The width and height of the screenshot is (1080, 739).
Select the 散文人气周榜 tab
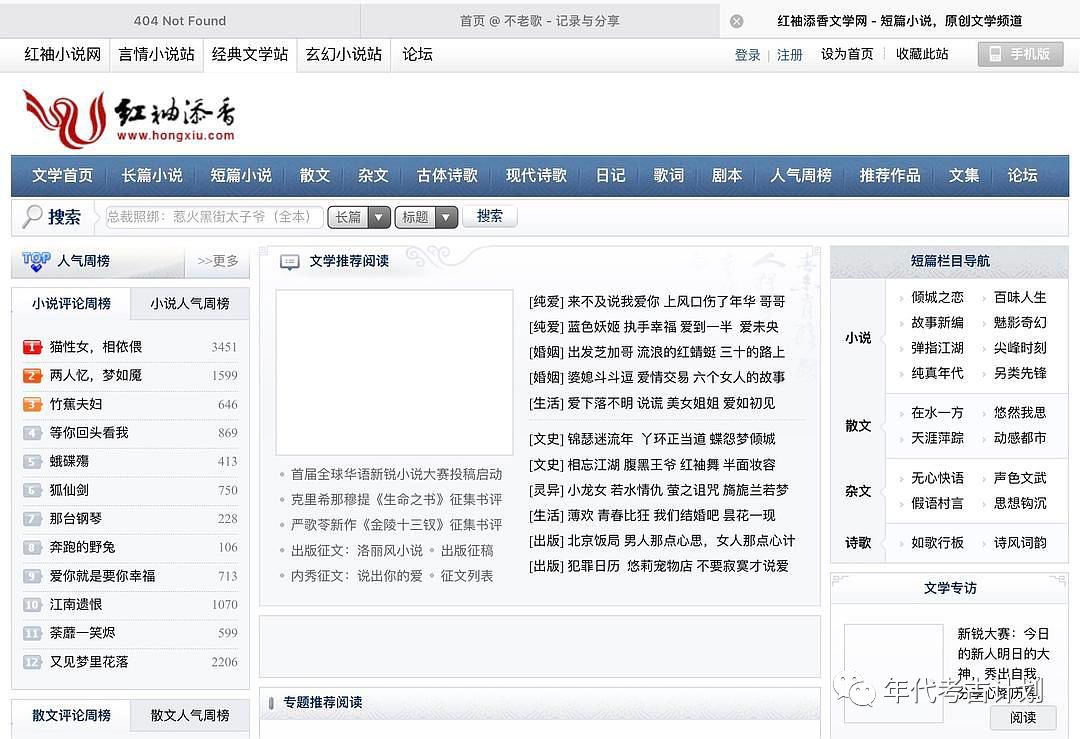point(190,715)
